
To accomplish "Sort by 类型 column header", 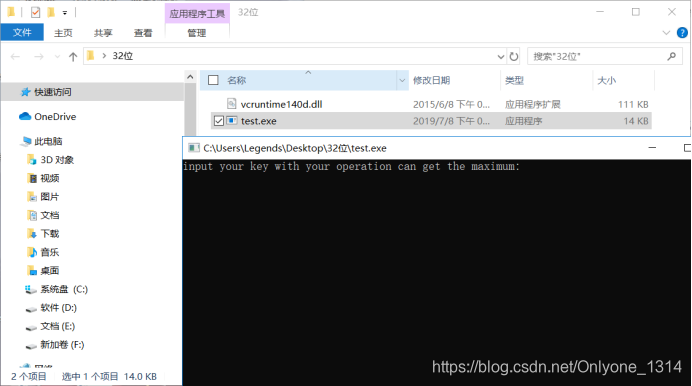I will coord(514,80).
